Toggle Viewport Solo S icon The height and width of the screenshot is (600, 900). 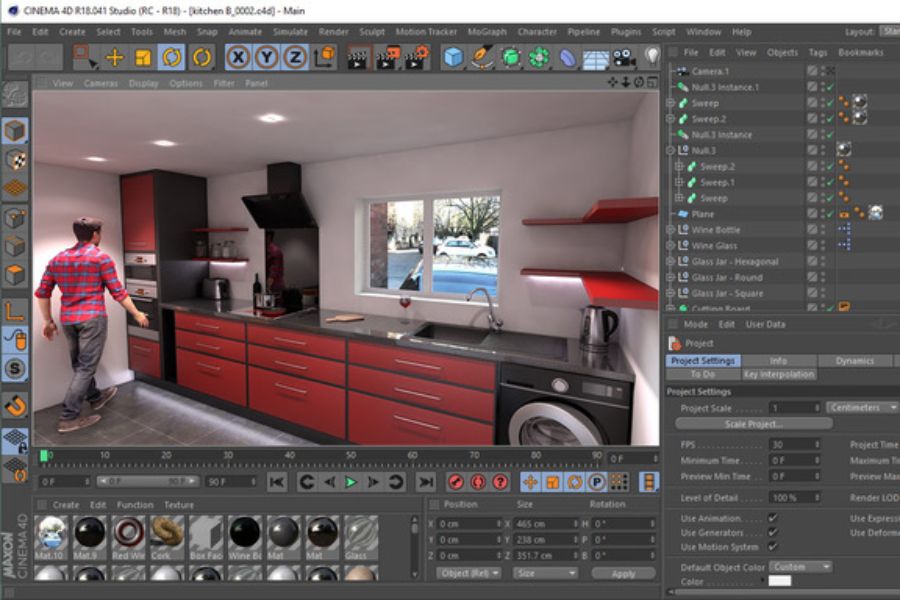coord(15,368)
